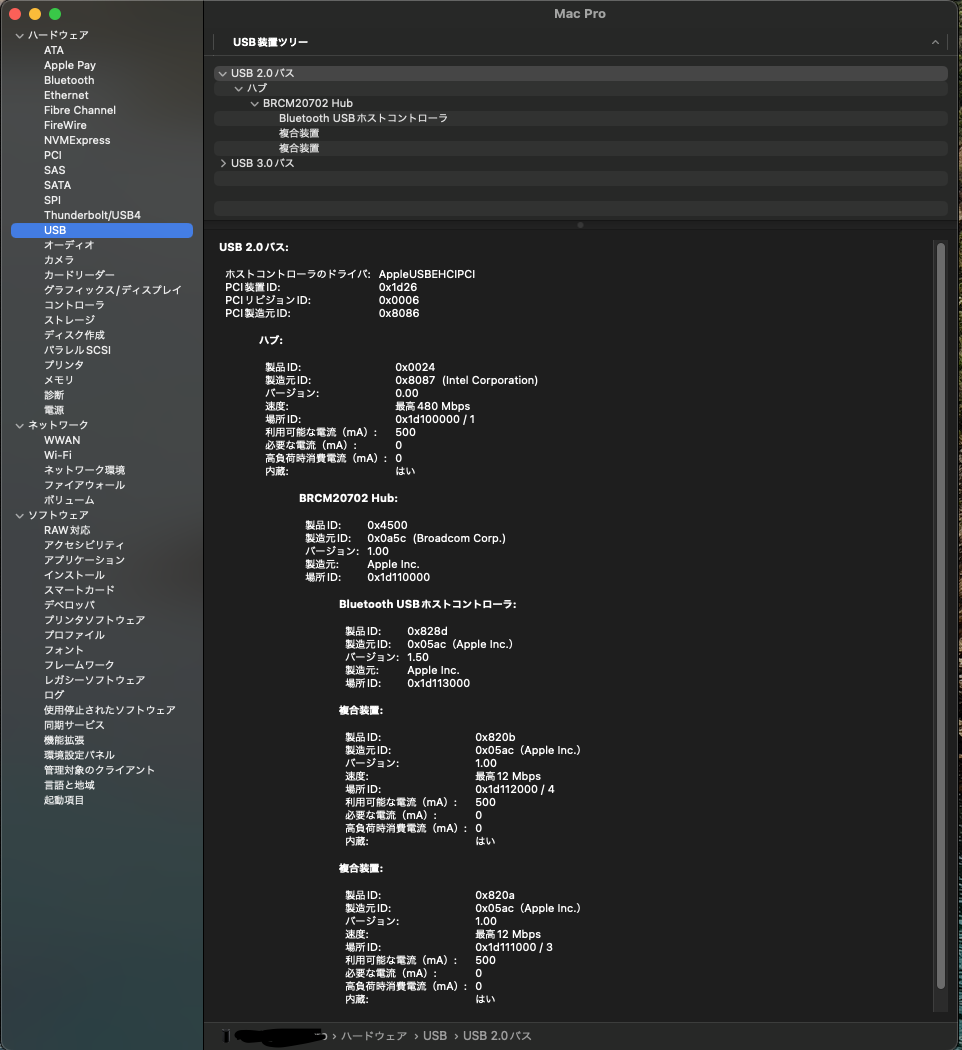
Task: Collapse the ハードウェア section in sidebar
Action: (19, 36)
